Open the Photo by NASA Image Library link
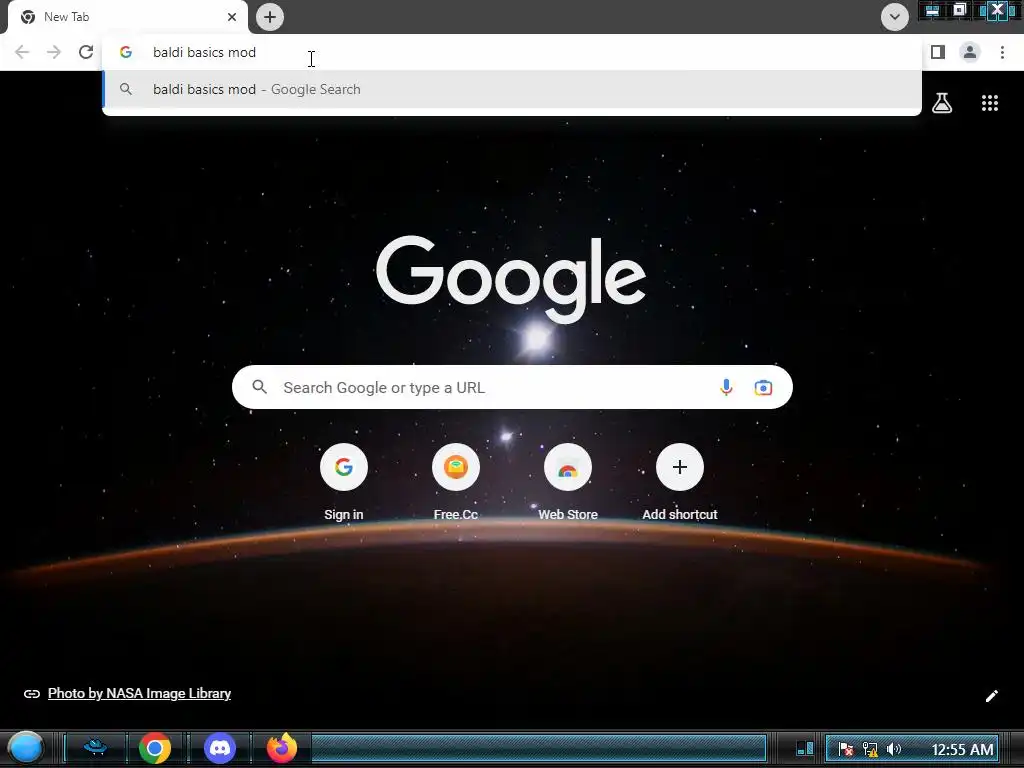Viewport: 1024px width, 768px height. point(139,694)
